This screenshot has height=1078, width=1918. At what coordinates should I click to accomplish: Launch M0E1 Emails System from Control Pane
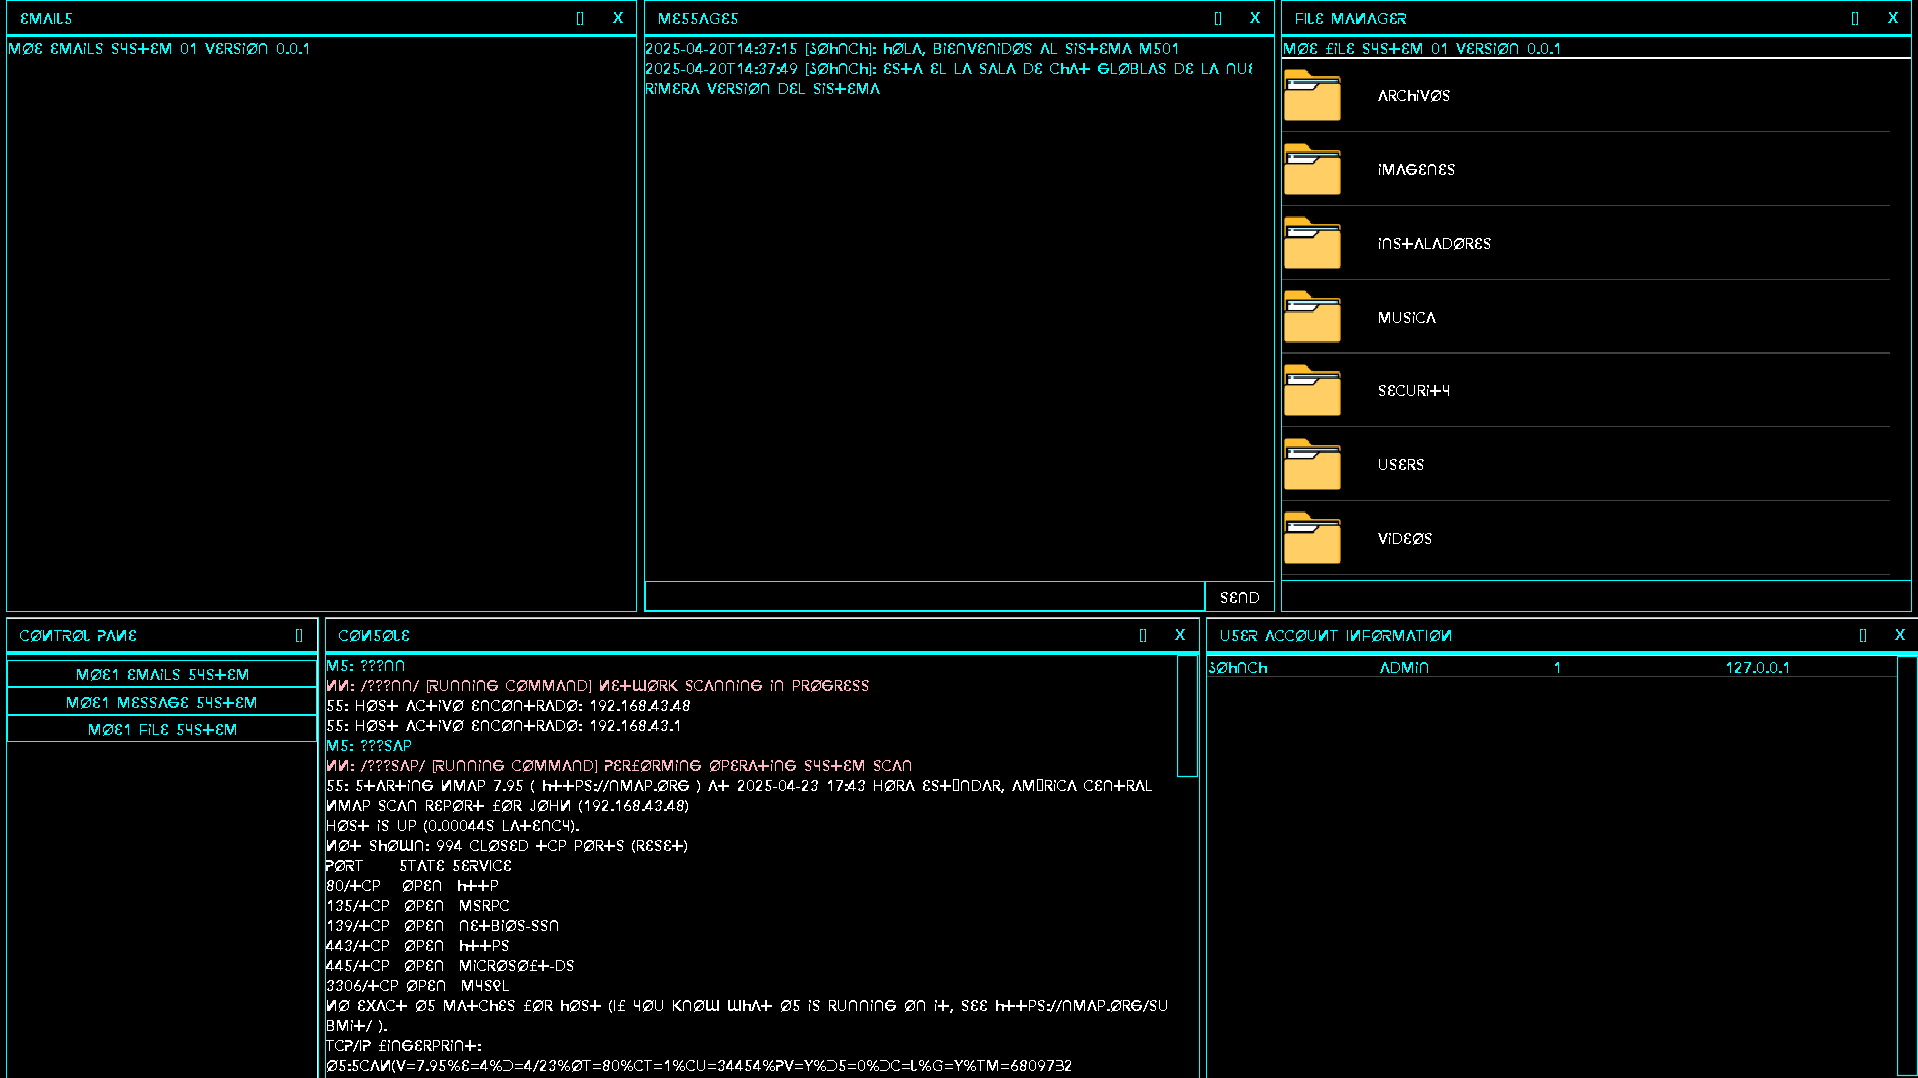tap(162, 675)
